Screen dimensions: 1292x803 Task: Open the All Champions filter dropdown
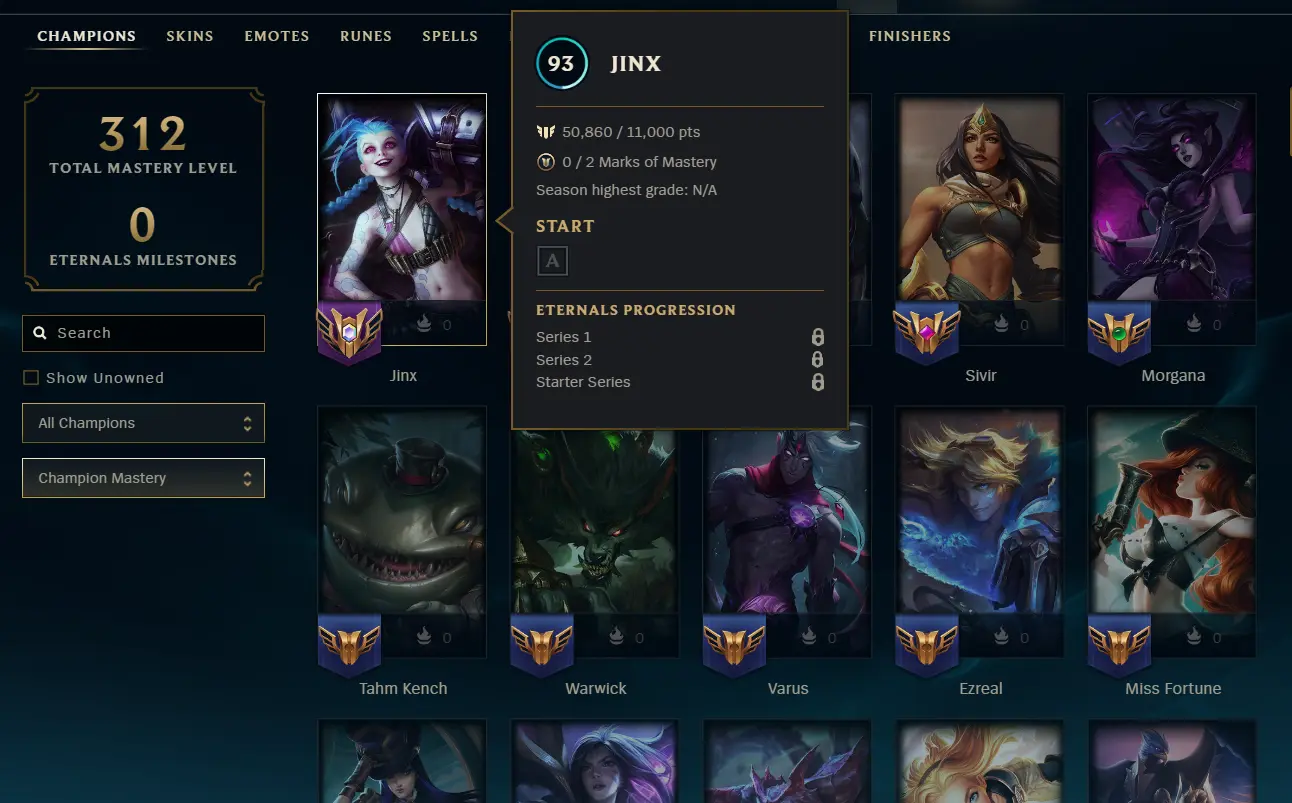(x=143, y=423)
